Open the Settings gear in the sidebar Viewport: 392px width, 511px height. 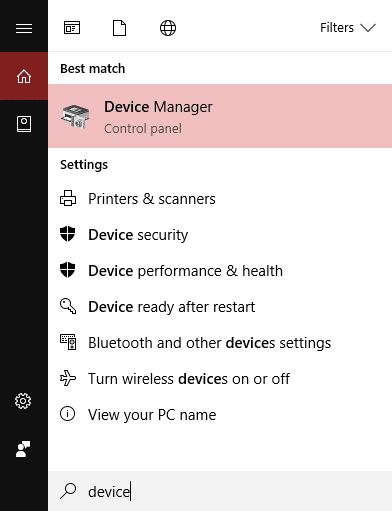pos(23,401)
